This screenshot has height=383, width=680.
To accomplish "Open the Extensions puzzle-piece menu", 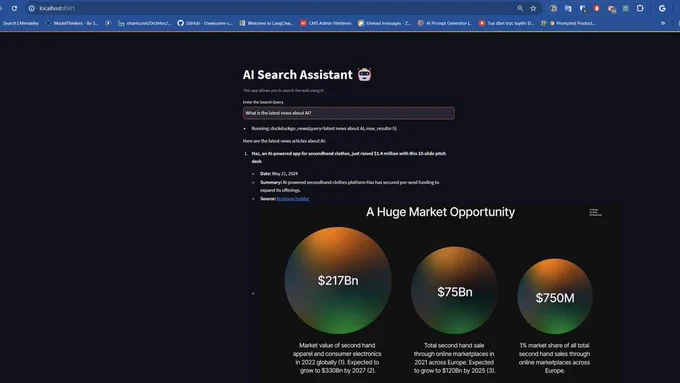I will [x=640, y=8].
